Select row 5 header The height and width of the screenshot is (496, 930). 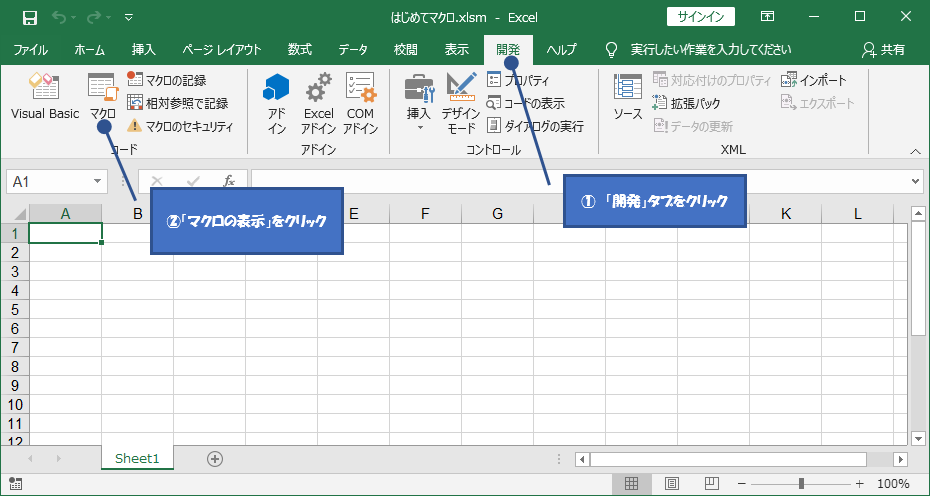[15, 309]
